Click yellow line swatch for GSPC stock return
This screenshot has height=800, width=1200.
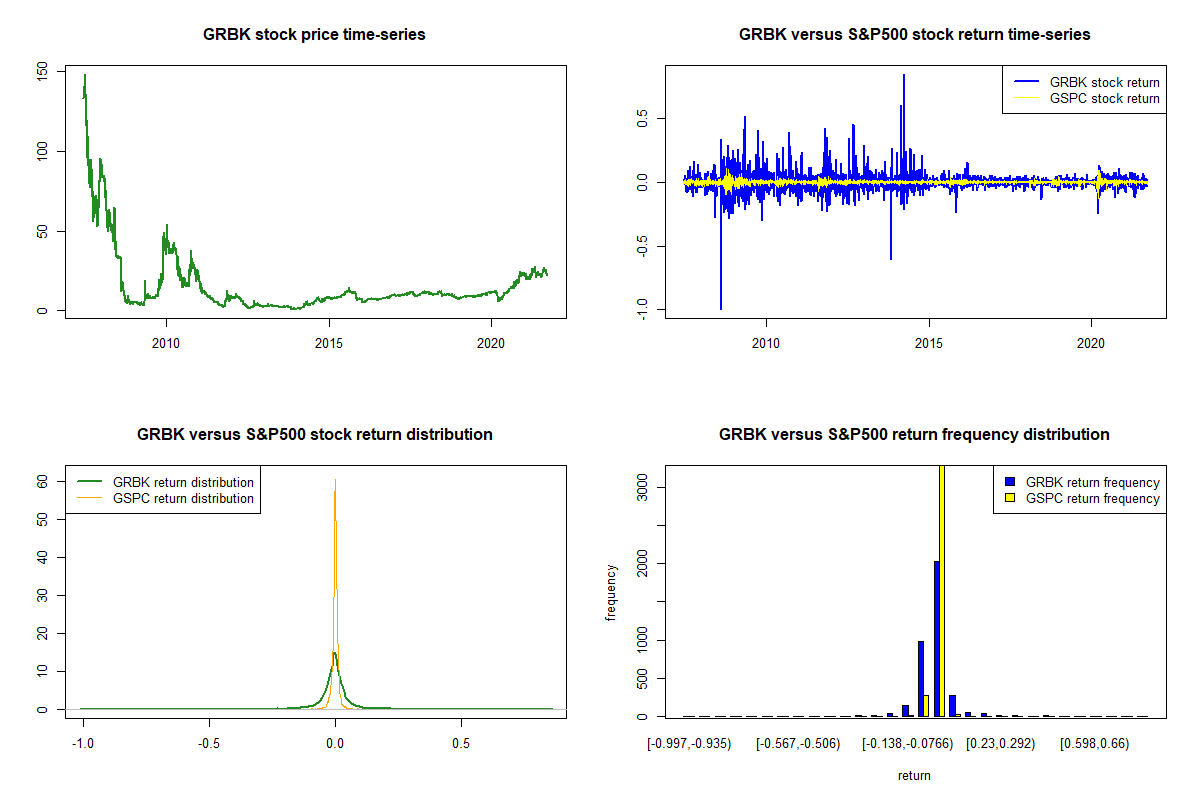1025,99
